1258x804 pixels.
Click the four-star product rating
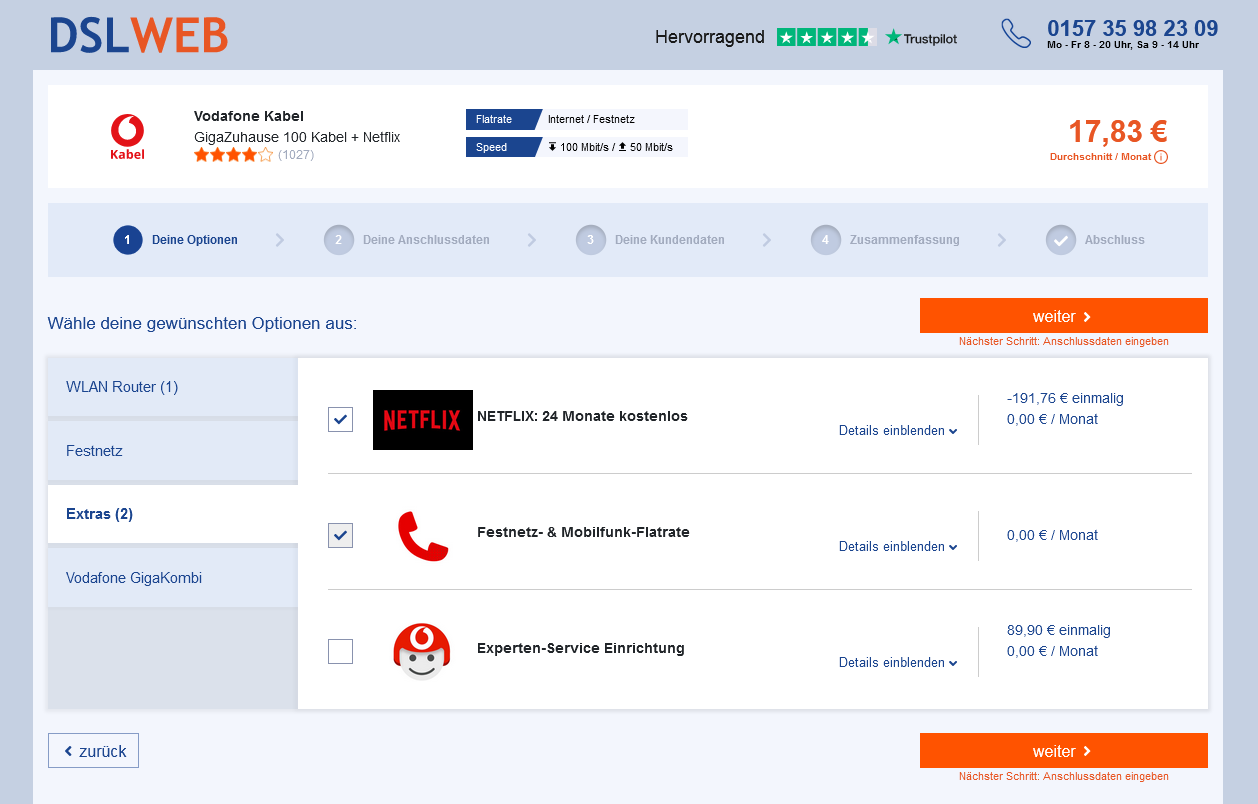[232, 154]
